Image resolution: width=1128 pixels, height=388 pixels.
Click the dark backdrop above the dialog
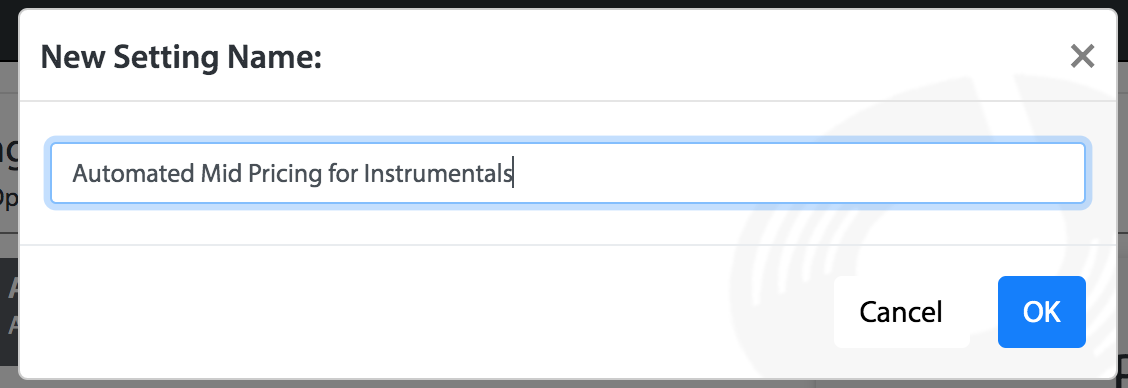pyautogui.click(x=564, y=4)
